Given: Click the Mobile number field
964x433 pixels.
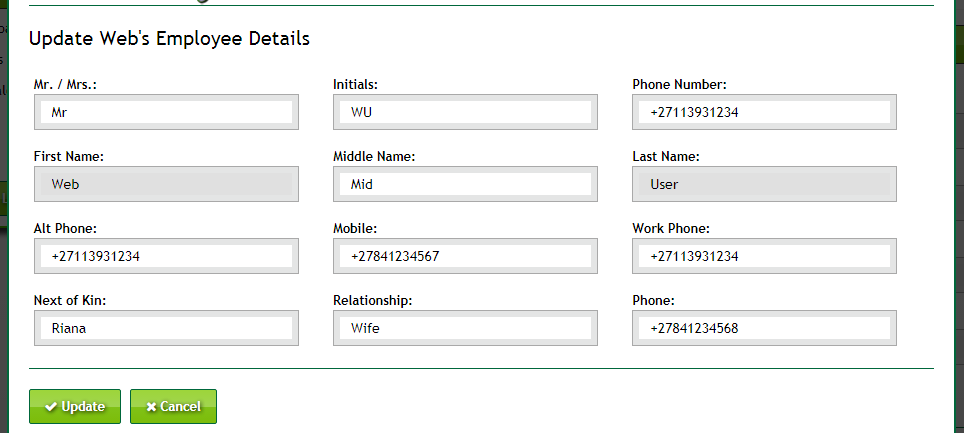Looking at the screenshot, I should (x=465, y=256).
